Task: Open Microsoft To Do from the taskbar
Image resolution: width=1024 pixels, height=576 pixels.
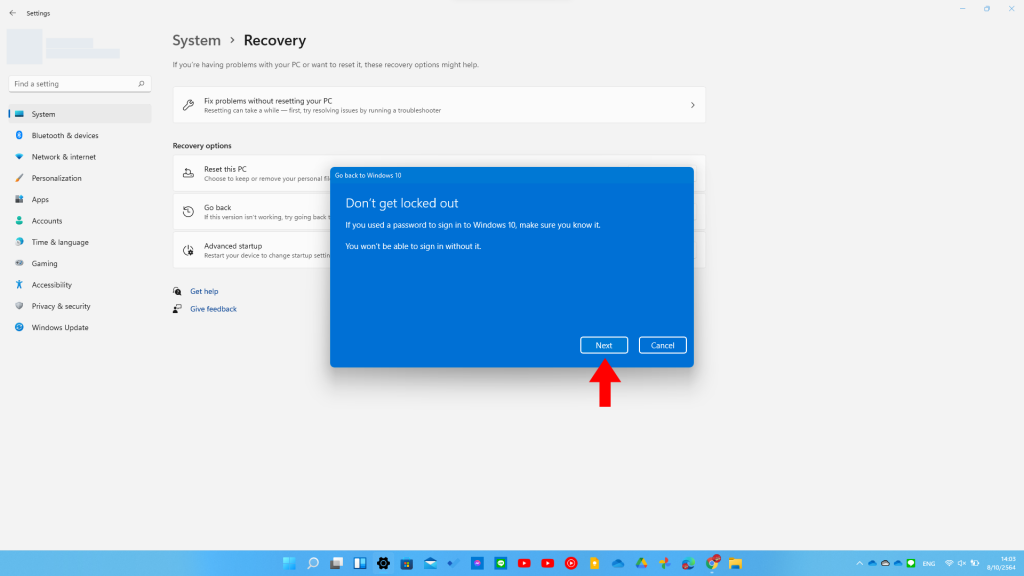Action: tap(454, 563)
